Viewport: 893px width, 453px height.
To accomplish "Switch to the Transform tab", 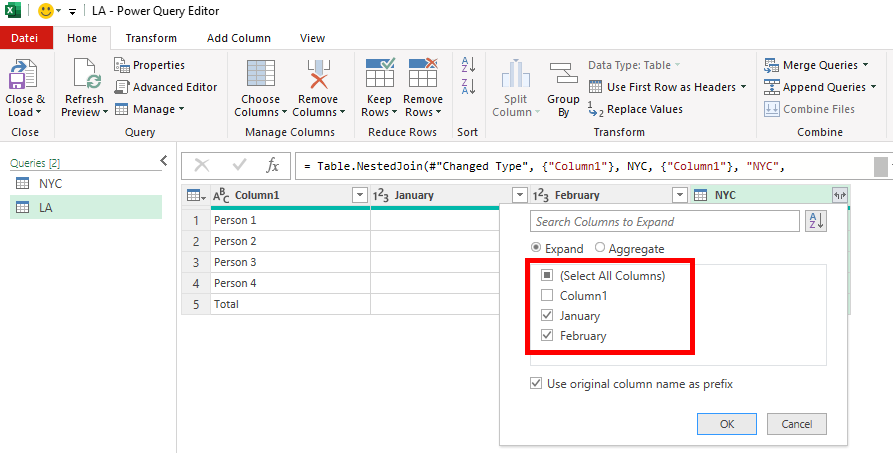I will point(151,38).
